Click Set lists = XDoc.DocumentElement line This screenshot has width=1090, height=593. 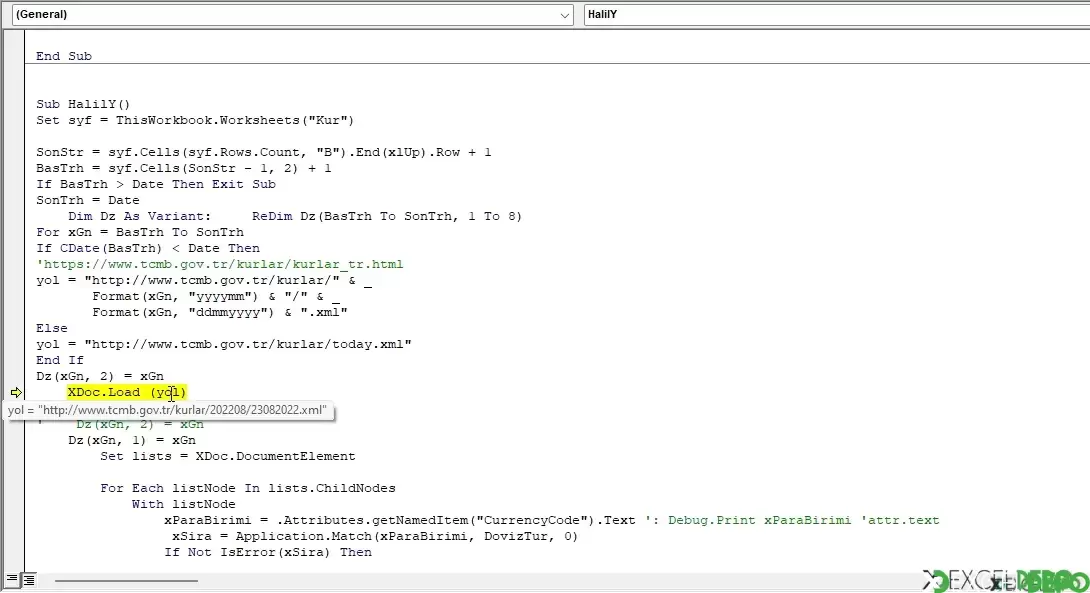tap(227, 456)
